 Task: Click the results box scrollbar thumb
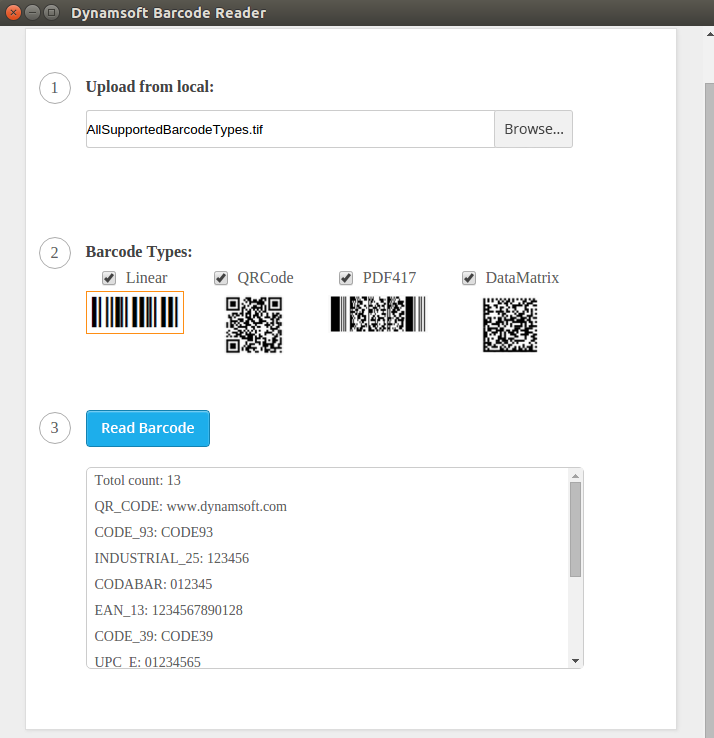(x=575, y=528)
